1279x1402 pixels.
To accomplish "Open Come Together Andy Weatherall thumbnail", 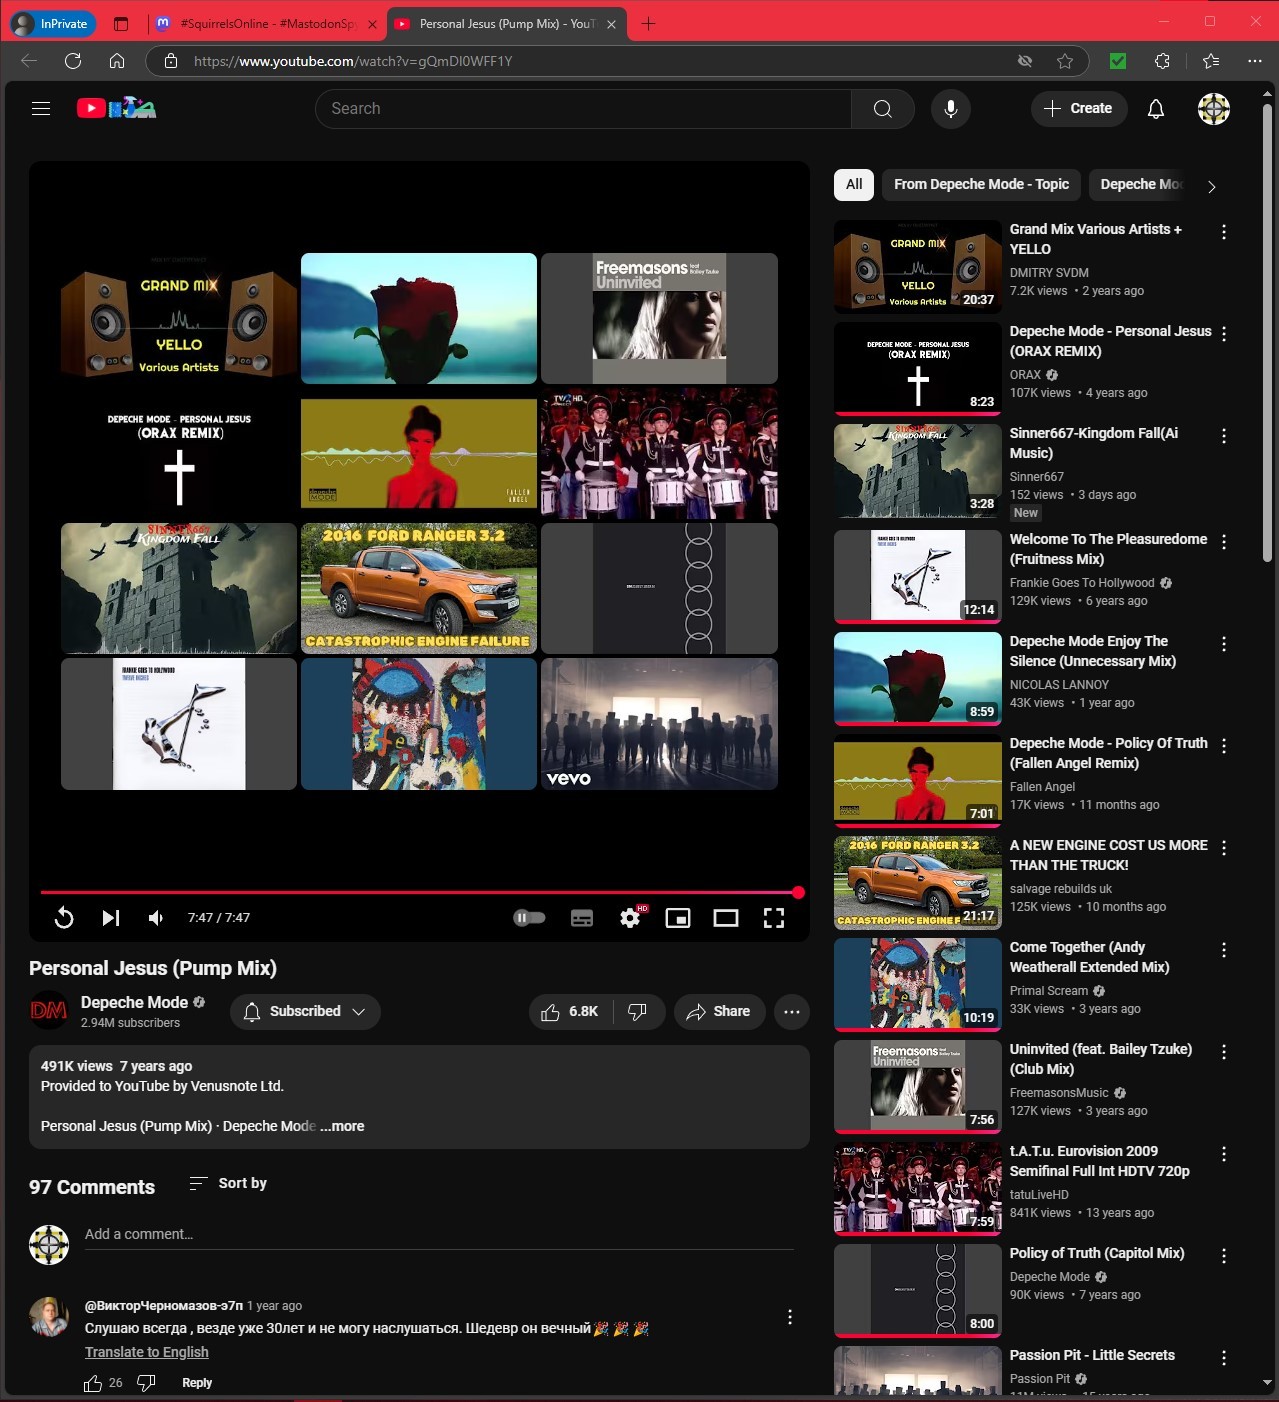I will [918, 983].
